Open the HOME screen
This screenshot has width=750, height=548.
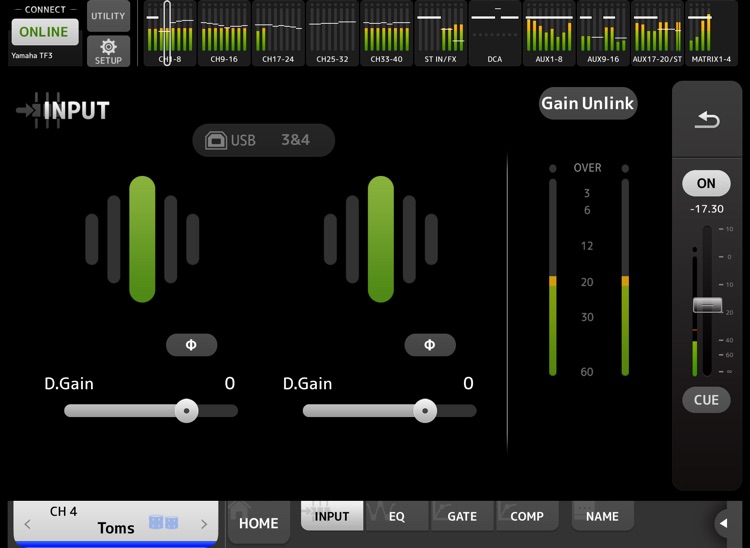[259, 522]
